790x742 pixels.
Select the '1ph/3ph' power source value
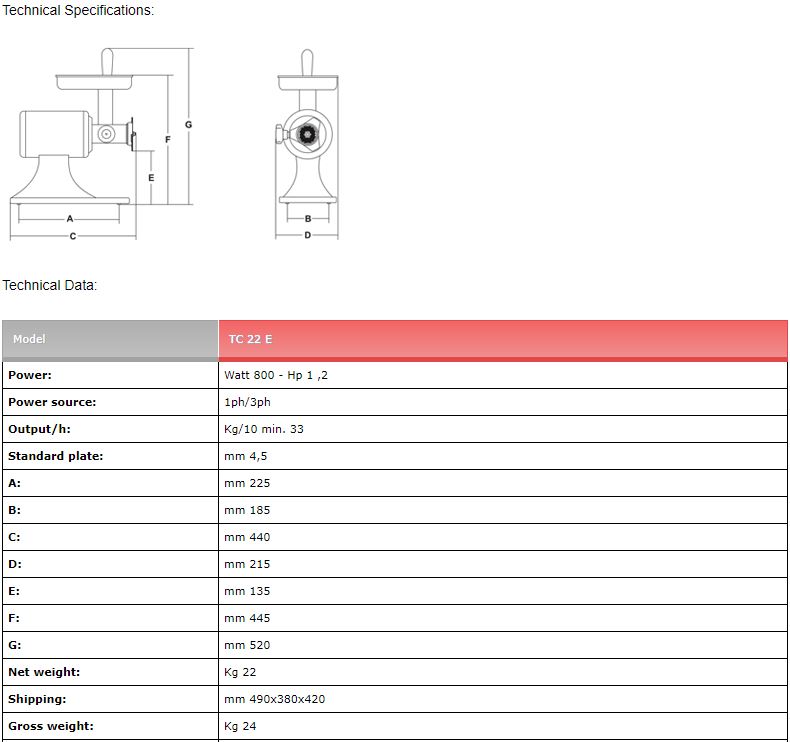point(247,402)
